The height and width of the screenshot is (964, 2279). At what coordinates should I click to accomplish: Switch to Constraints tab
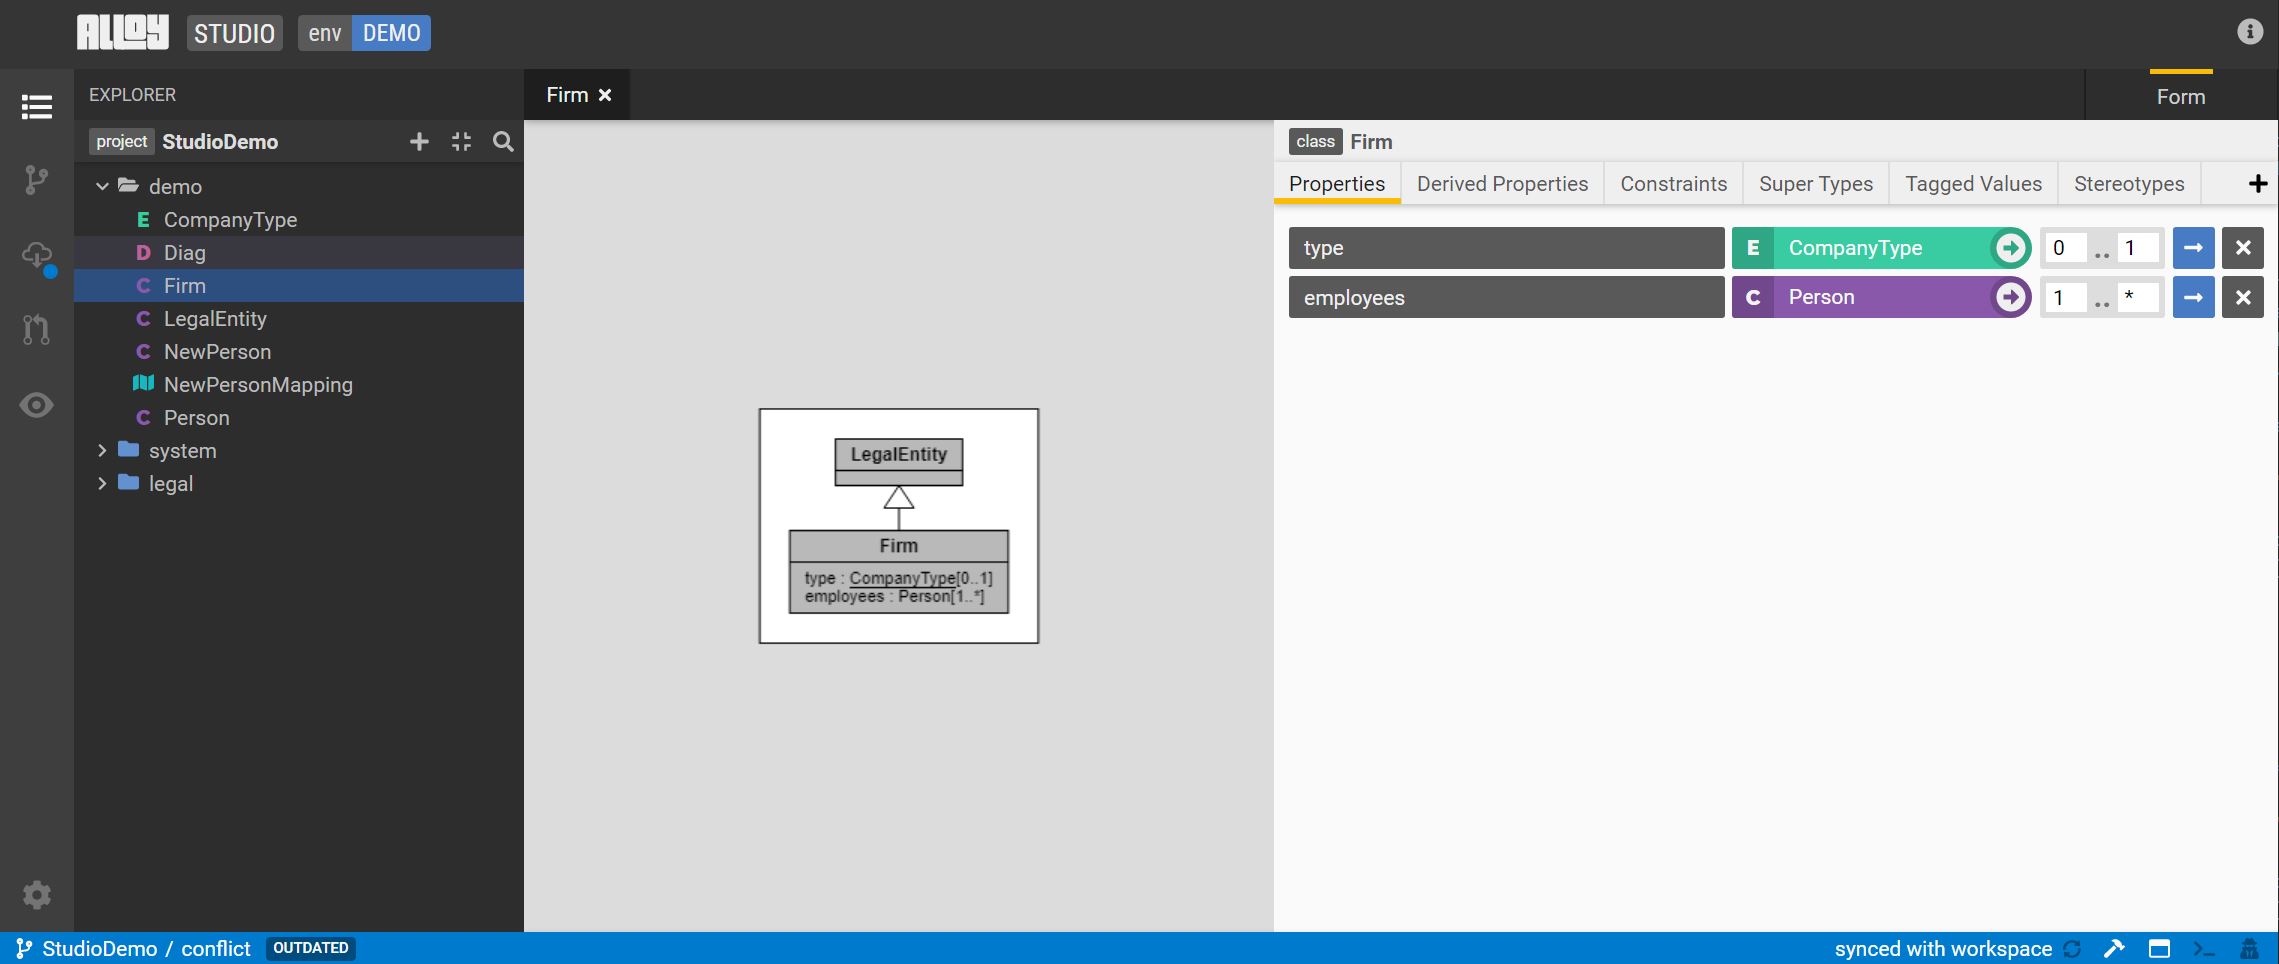click(1674, 183)
